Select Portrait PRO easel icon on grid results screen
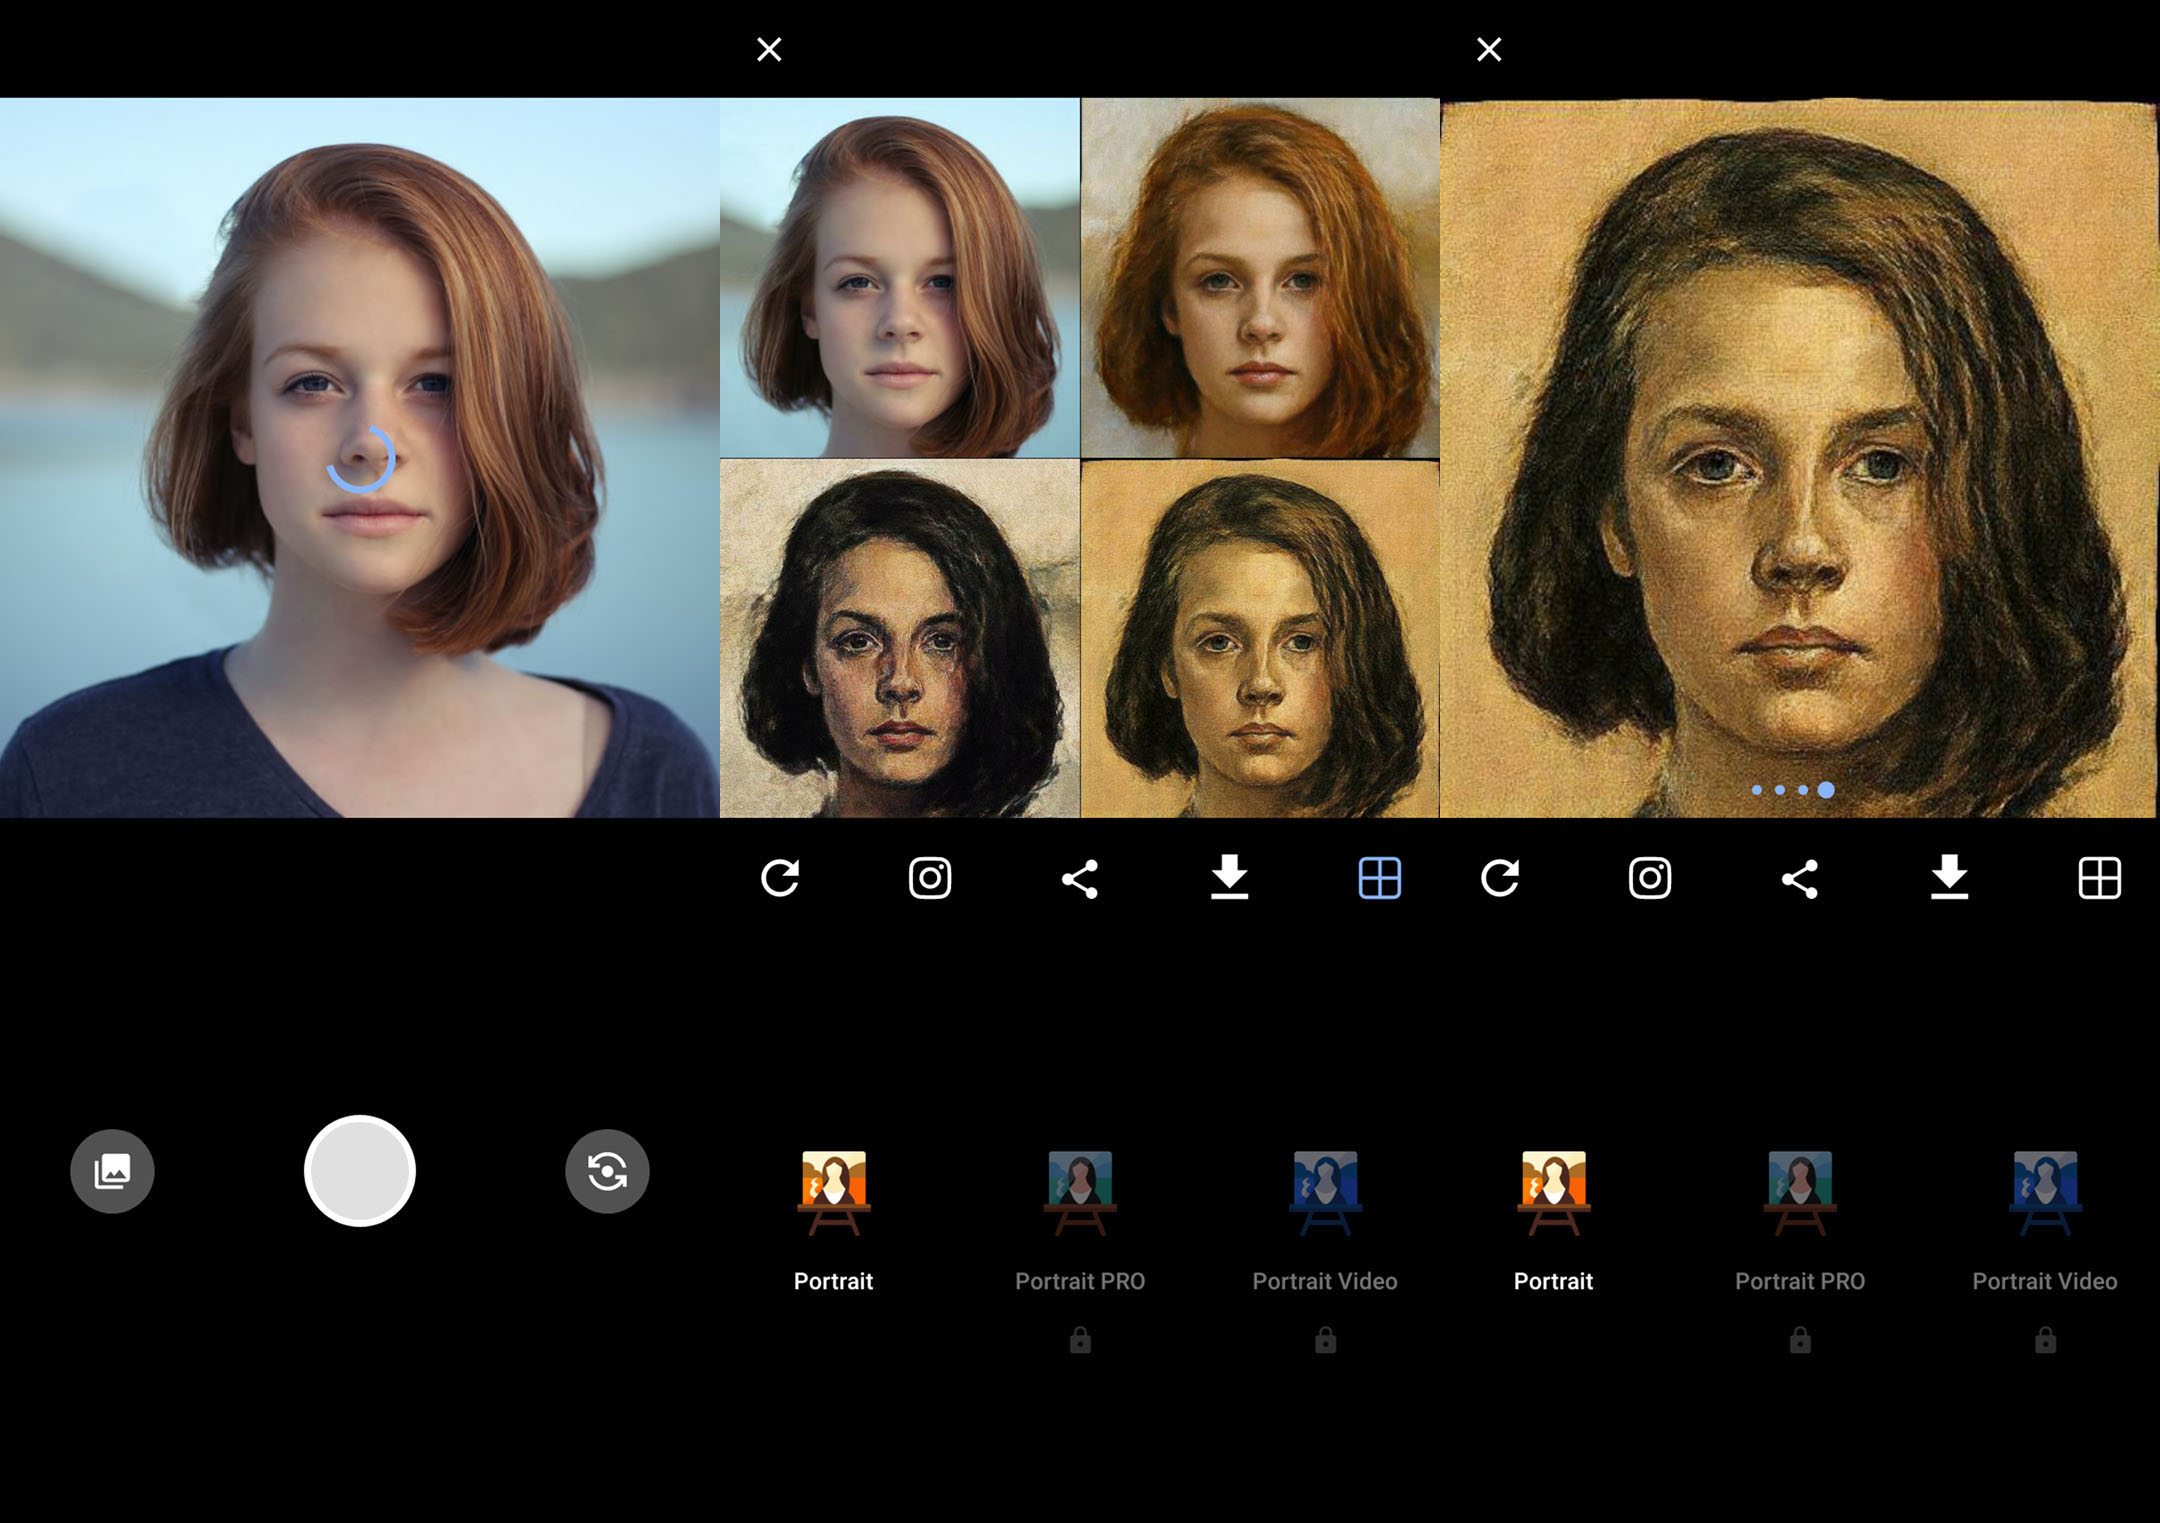2160x1523 pixels. click(x=1080, y=1193)
